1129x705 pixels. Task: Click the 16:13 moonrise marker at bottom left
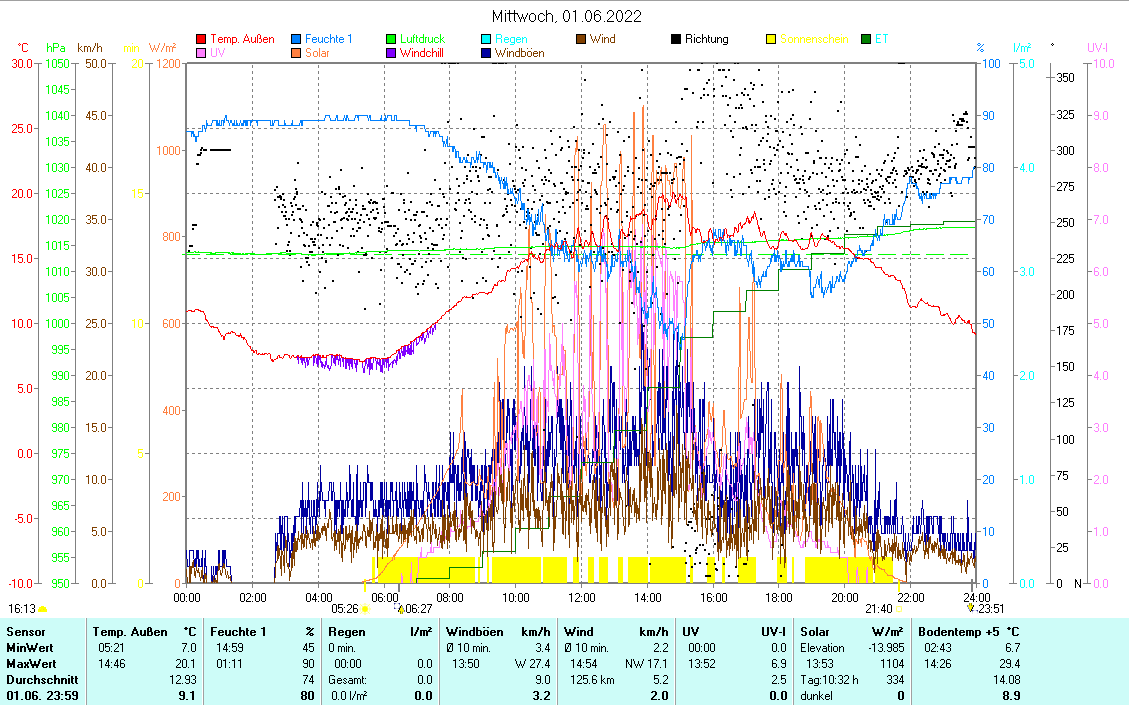coord(22,608)
